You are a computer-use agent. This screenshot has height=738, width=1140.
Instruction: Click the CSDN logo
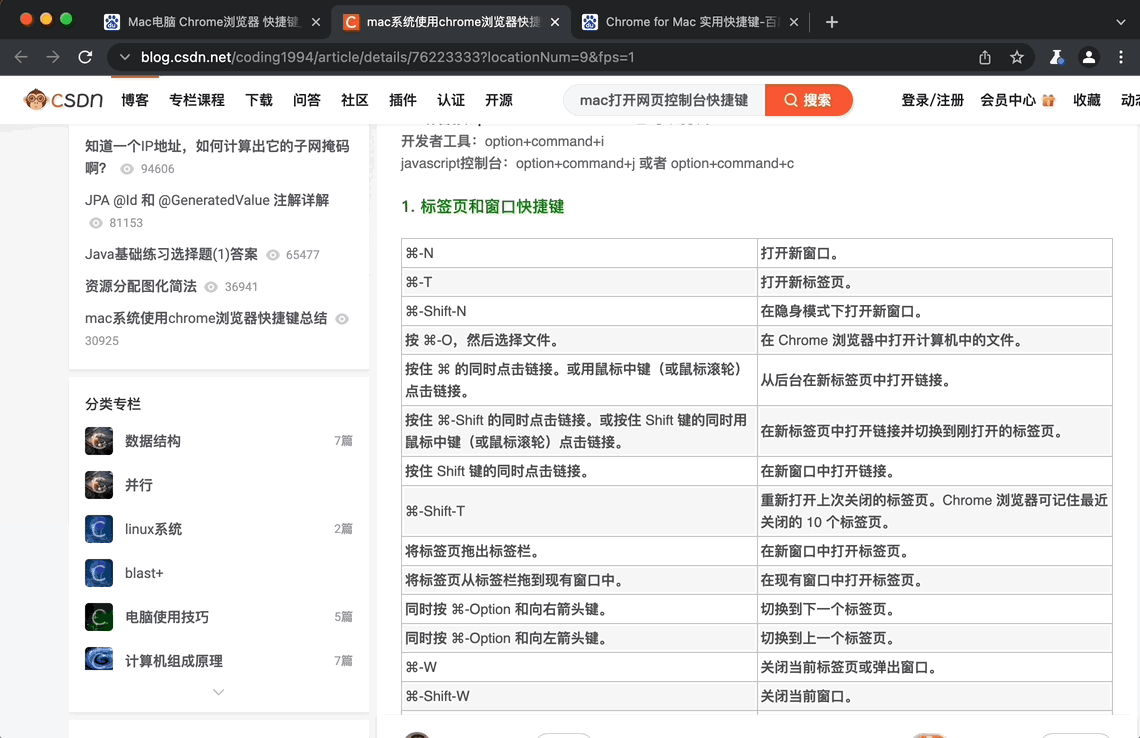click(63, 100)
